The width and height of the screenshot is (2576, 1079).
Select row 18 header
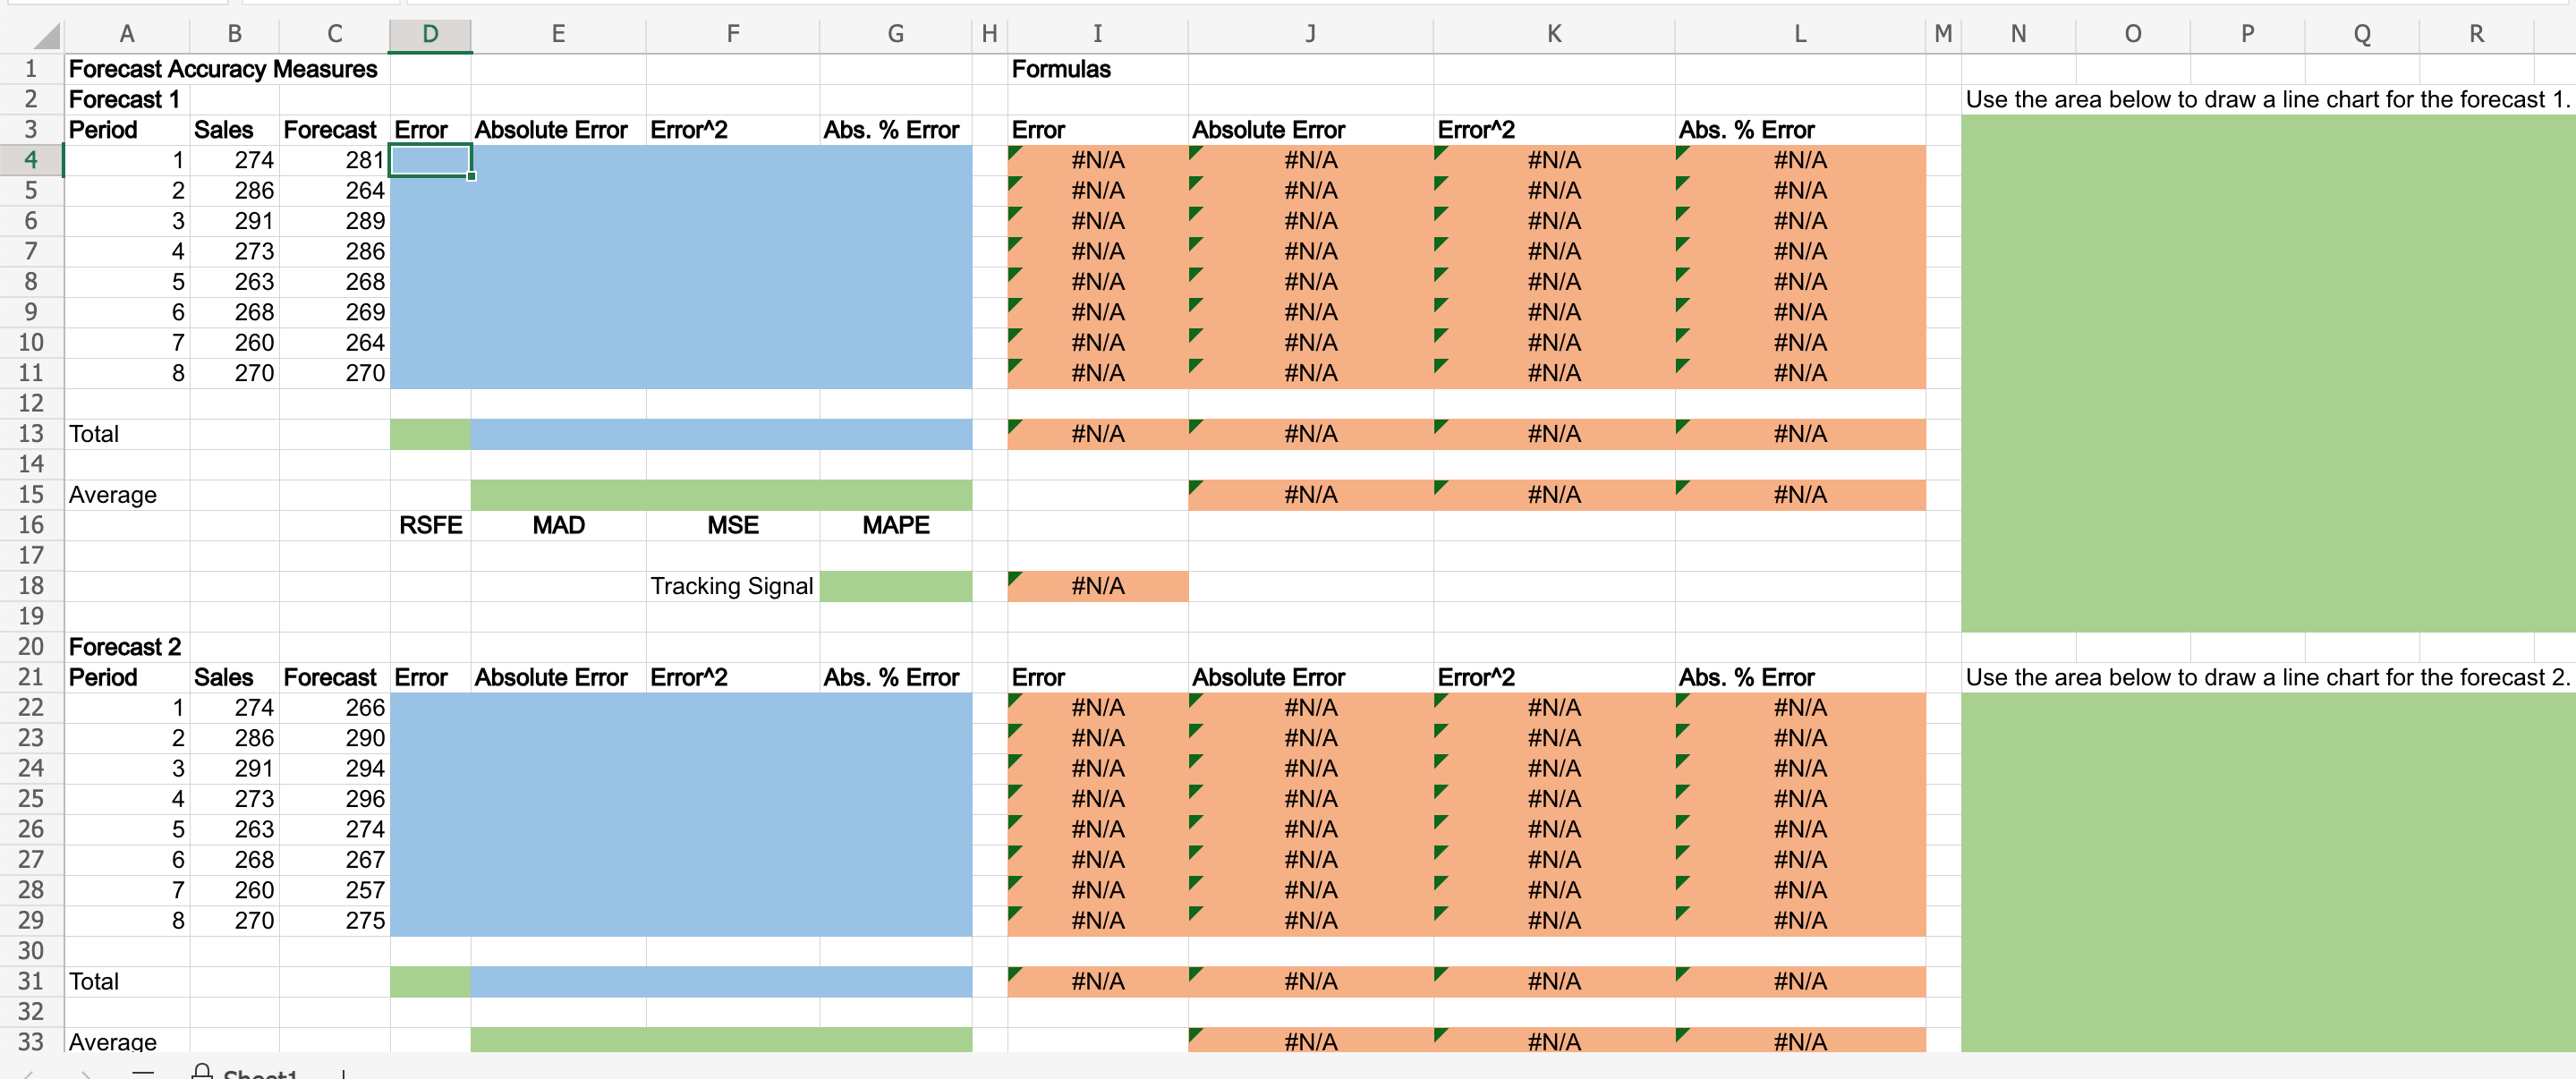(x=31, y=586)
